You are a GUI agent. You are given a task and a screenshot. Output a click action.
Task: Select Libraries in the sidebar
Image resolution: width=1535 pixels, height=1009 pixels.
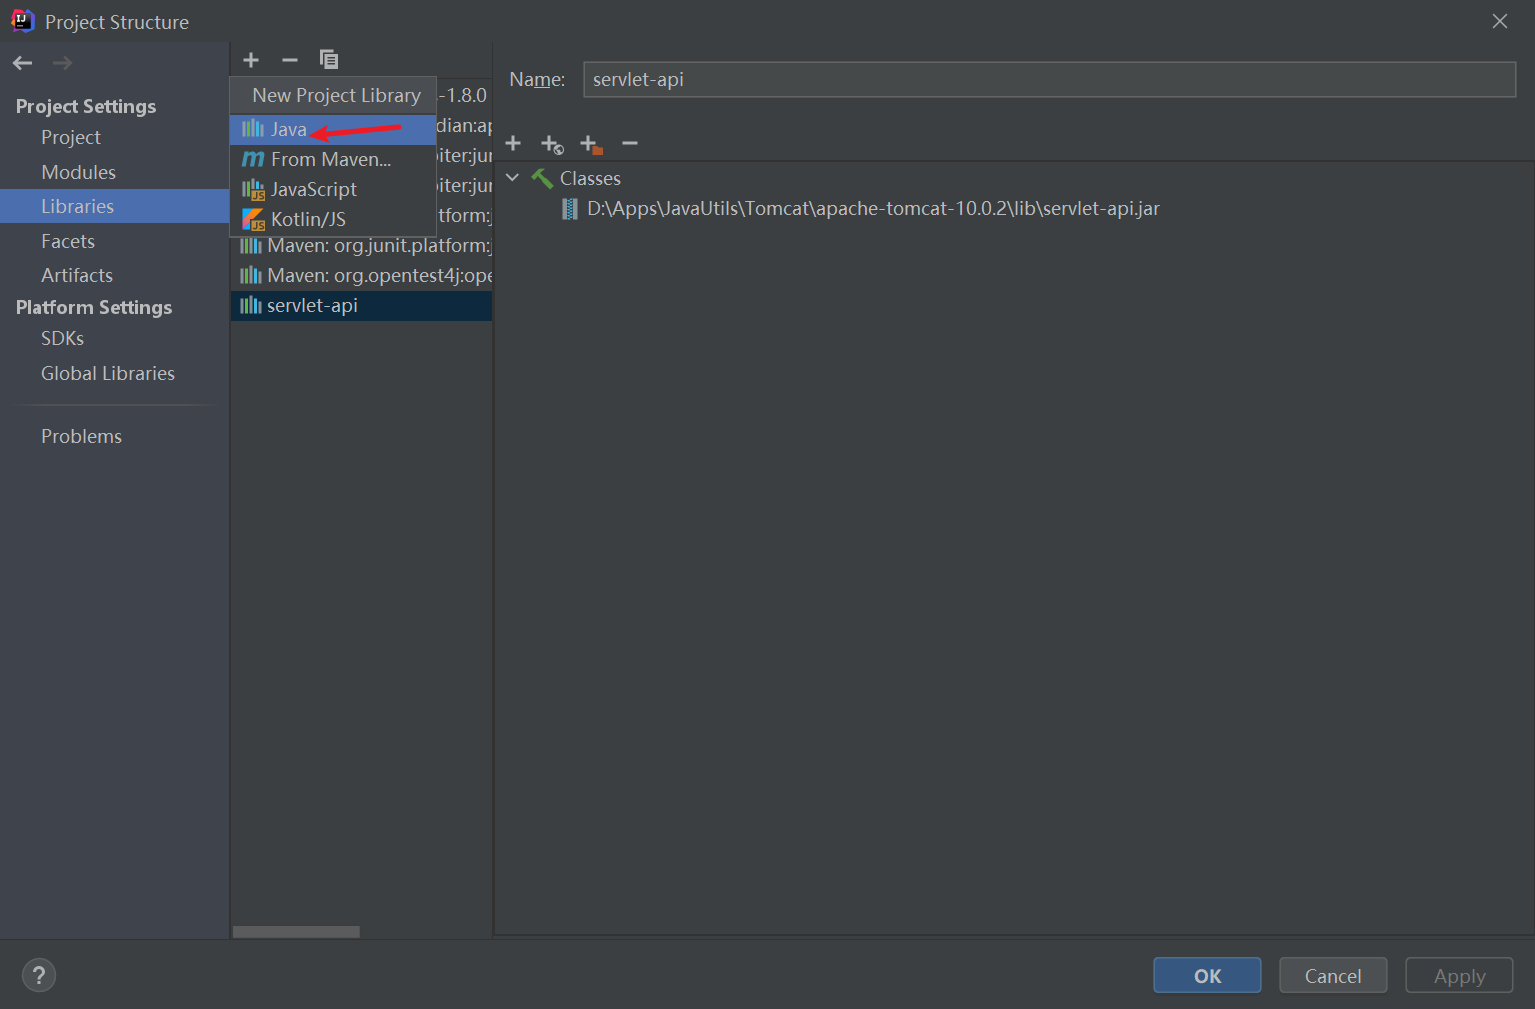point(114,206)
